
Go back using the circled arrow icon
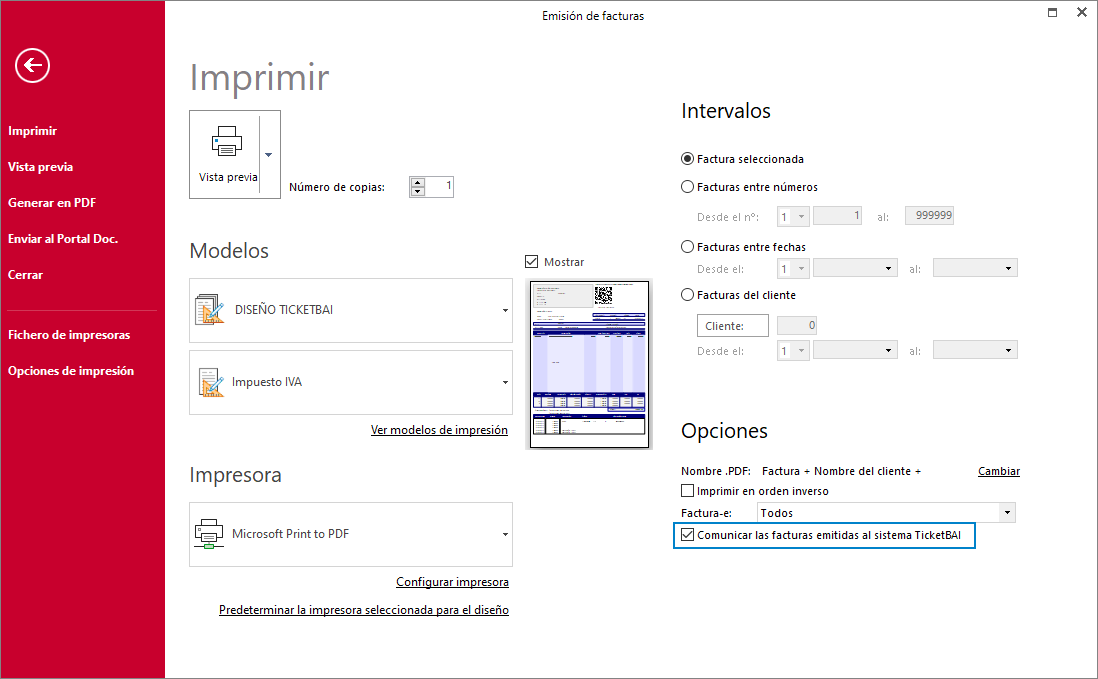click(x=32, y=66)
